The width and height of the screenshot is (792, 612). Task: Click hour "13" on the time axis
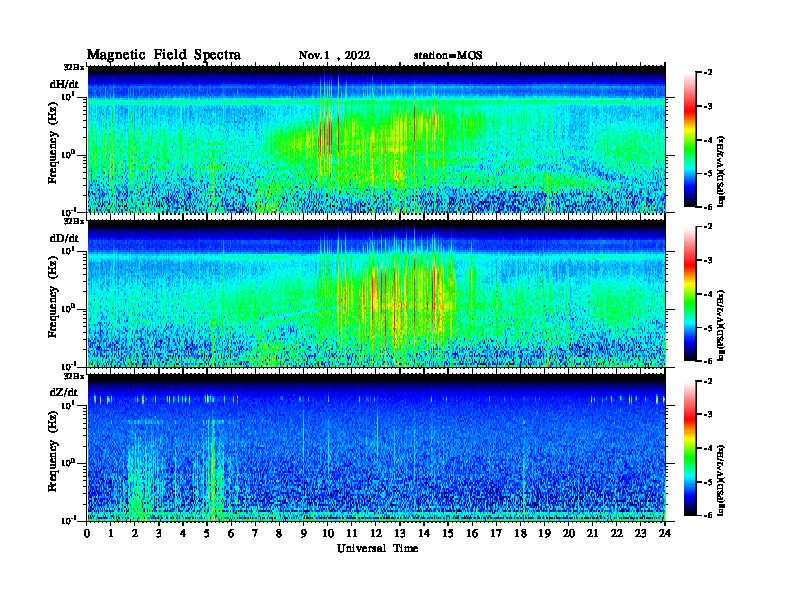(x=400, y=533)
